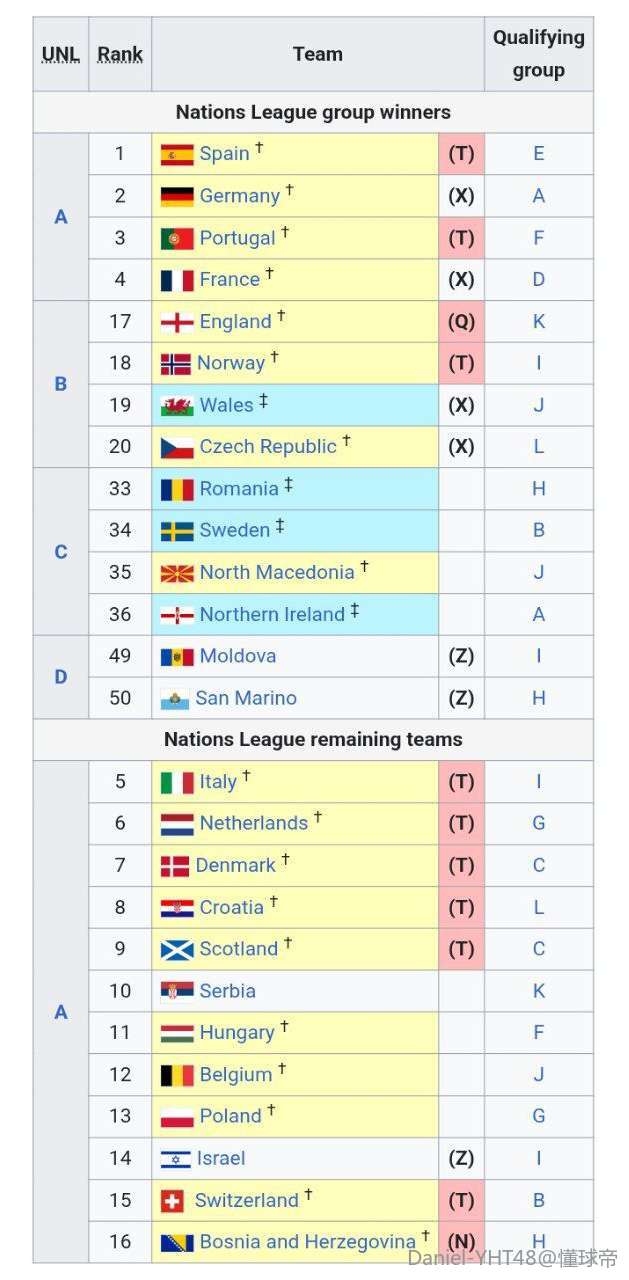Click the UNL column header abbreviation

click(x=61, y=55)
